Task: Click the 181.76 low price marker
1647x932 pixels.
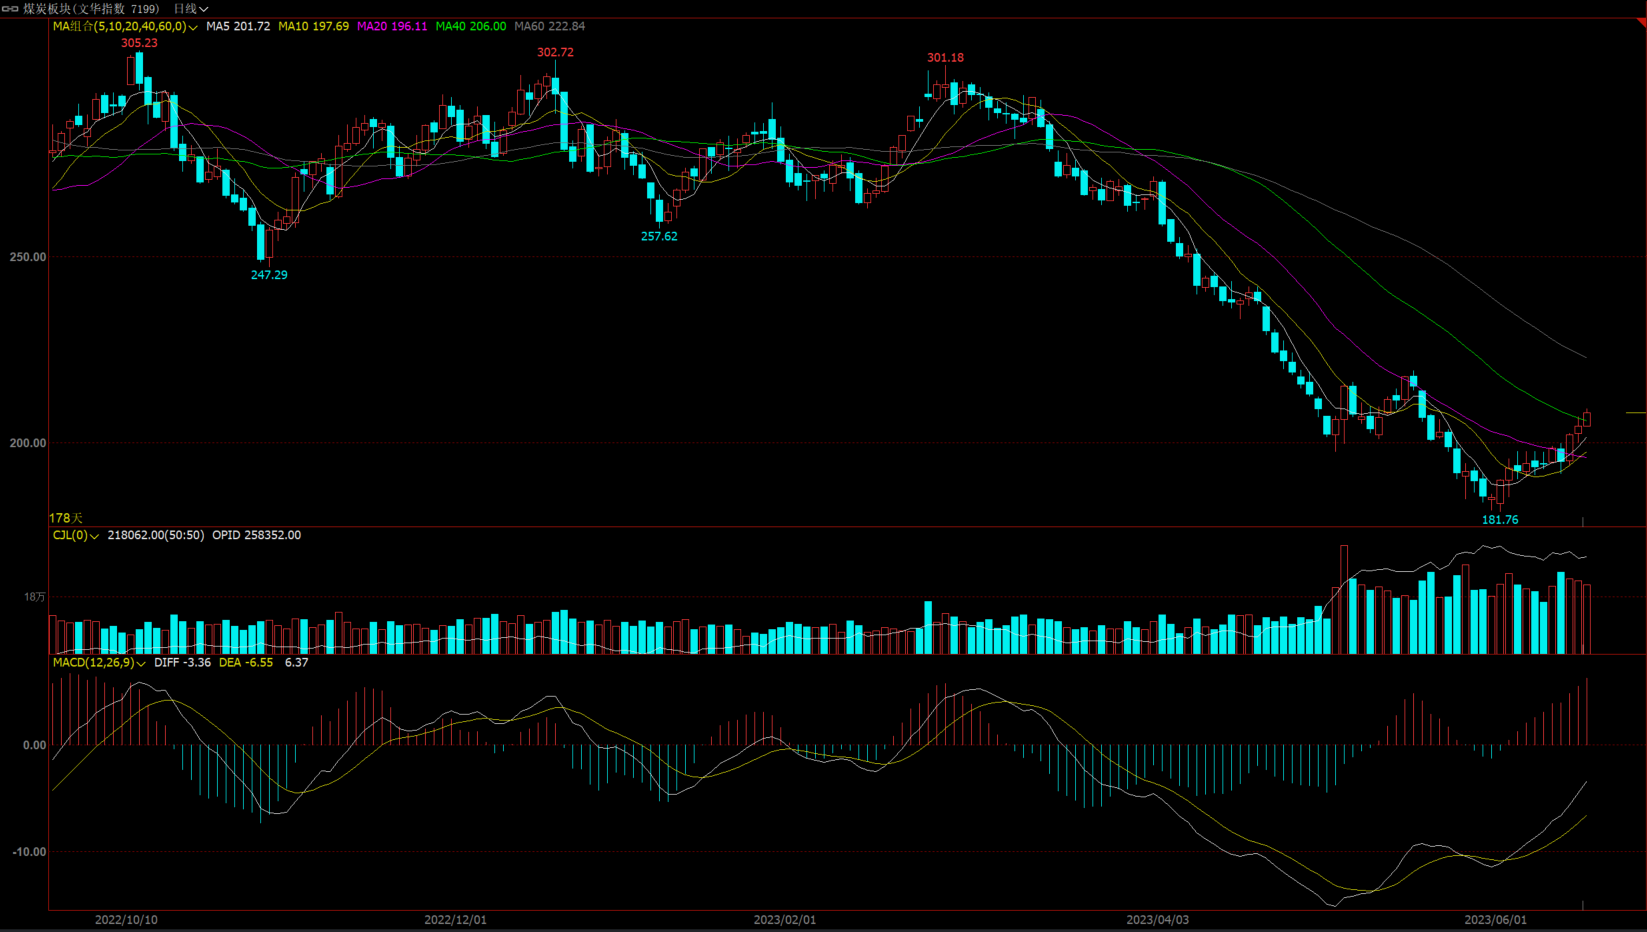Action: pos(1500,520)
